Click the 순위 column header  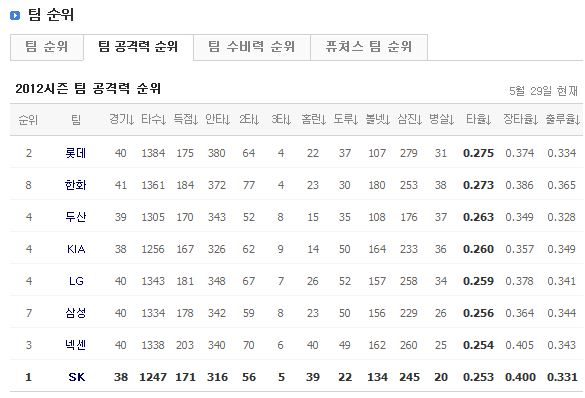pyautogui.click(x=28, y=120)
